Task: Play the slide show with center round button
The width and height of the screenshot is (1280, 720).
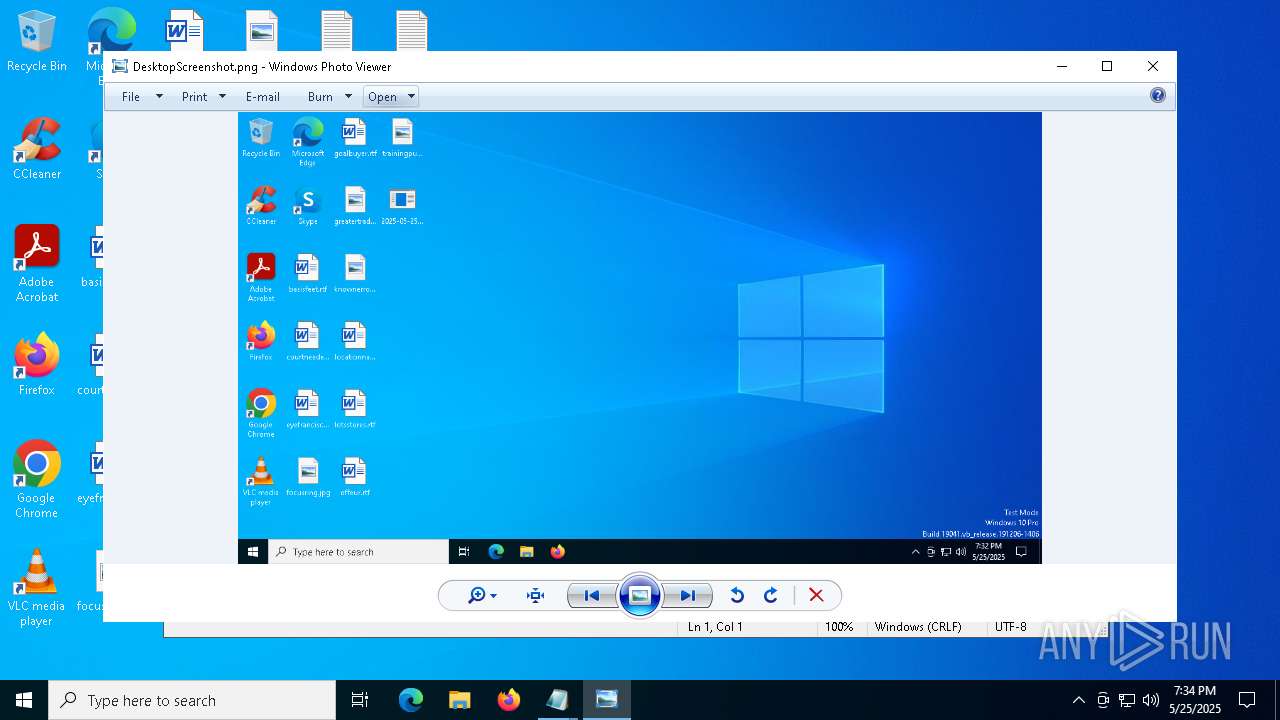Action: [640, 596]
